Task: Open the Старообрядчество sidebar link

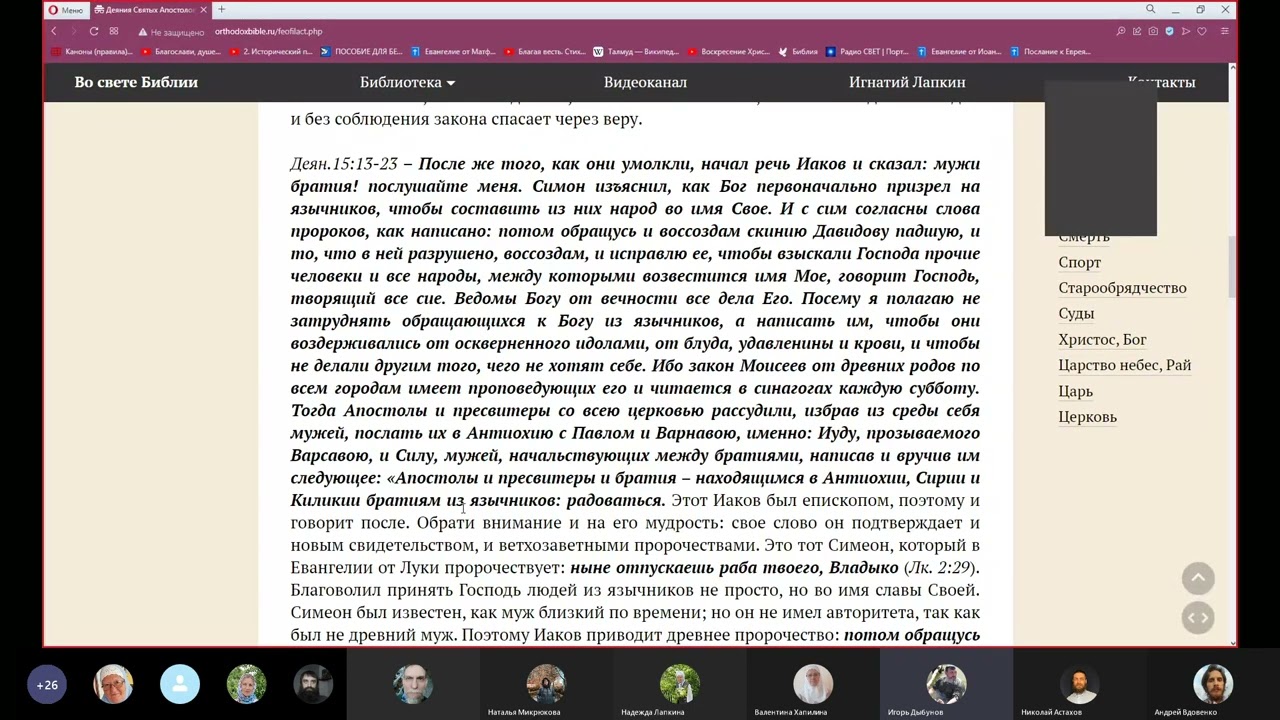Action: (x=1122, y=288)
